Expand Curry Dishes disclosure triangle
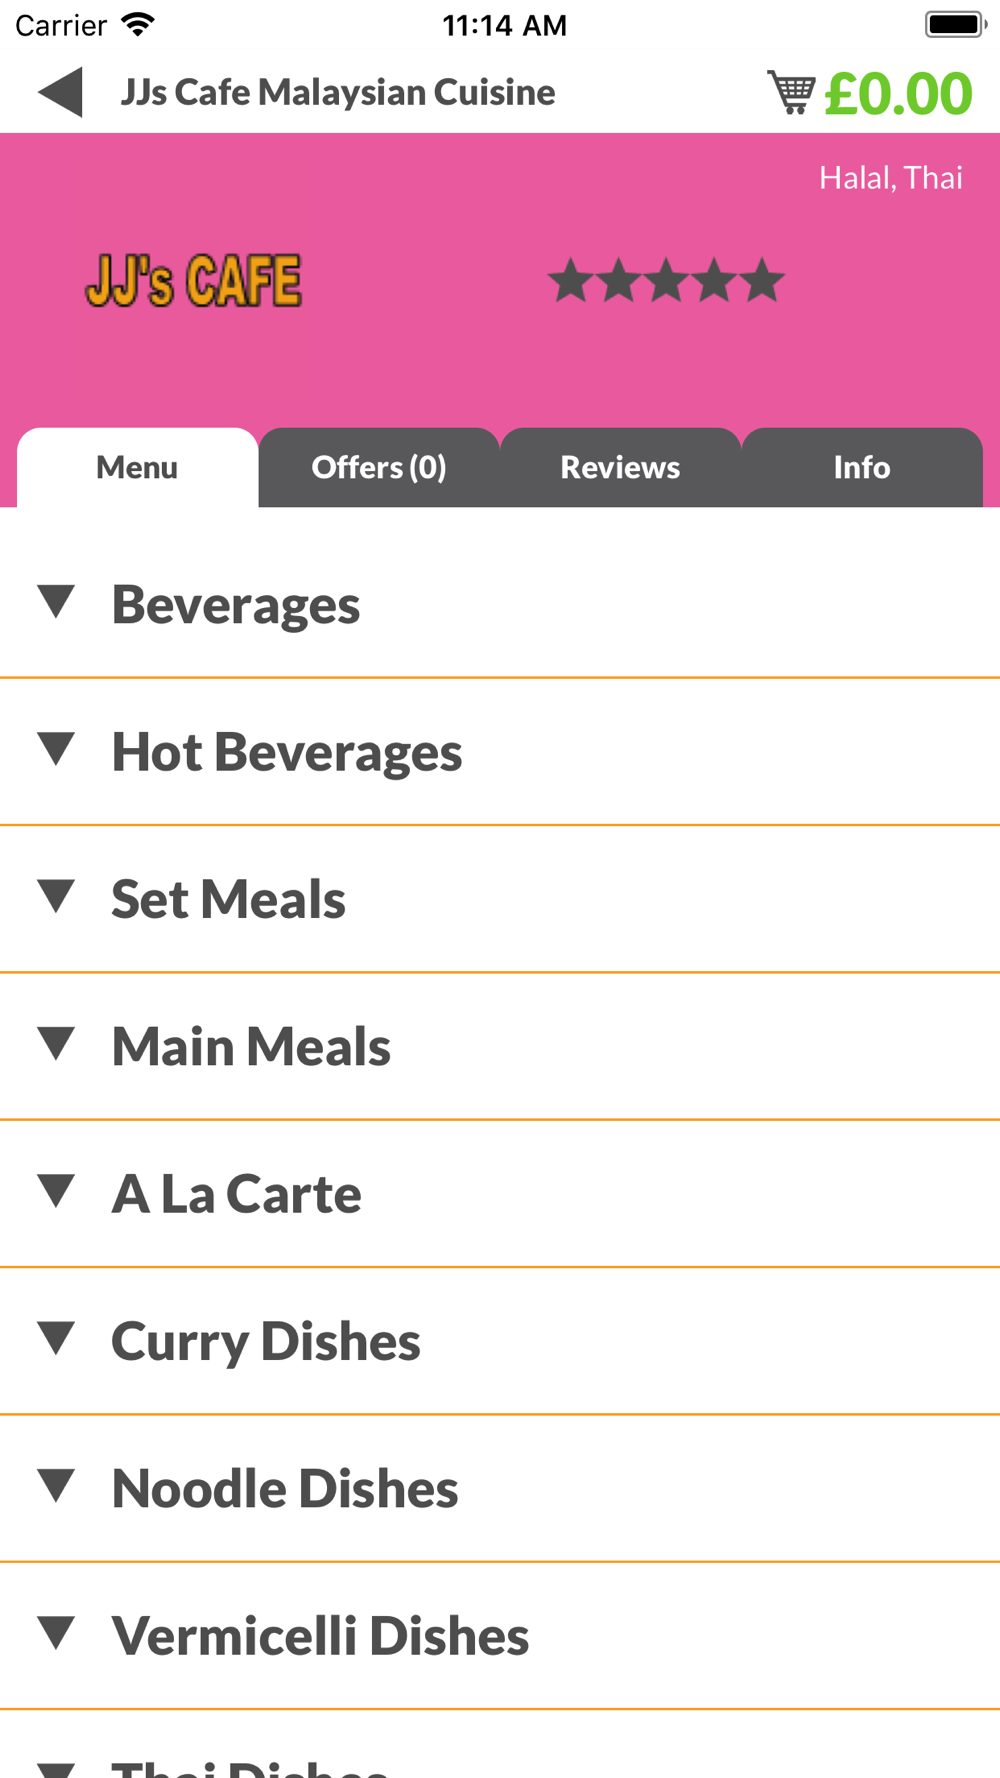The width and height of the screenshot is (1000, 1778). 56,1338
